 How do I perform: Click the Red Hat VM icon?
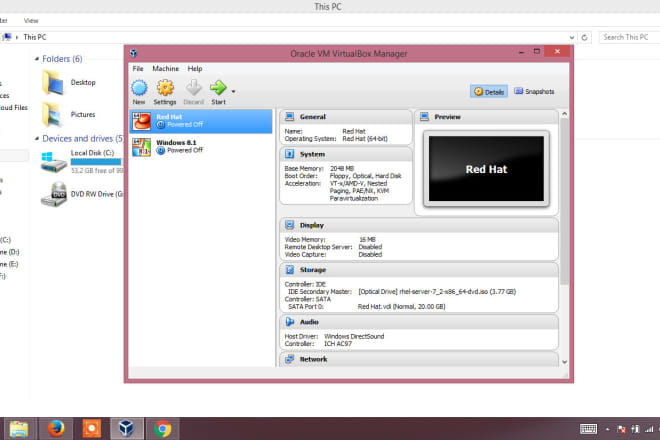141,121
